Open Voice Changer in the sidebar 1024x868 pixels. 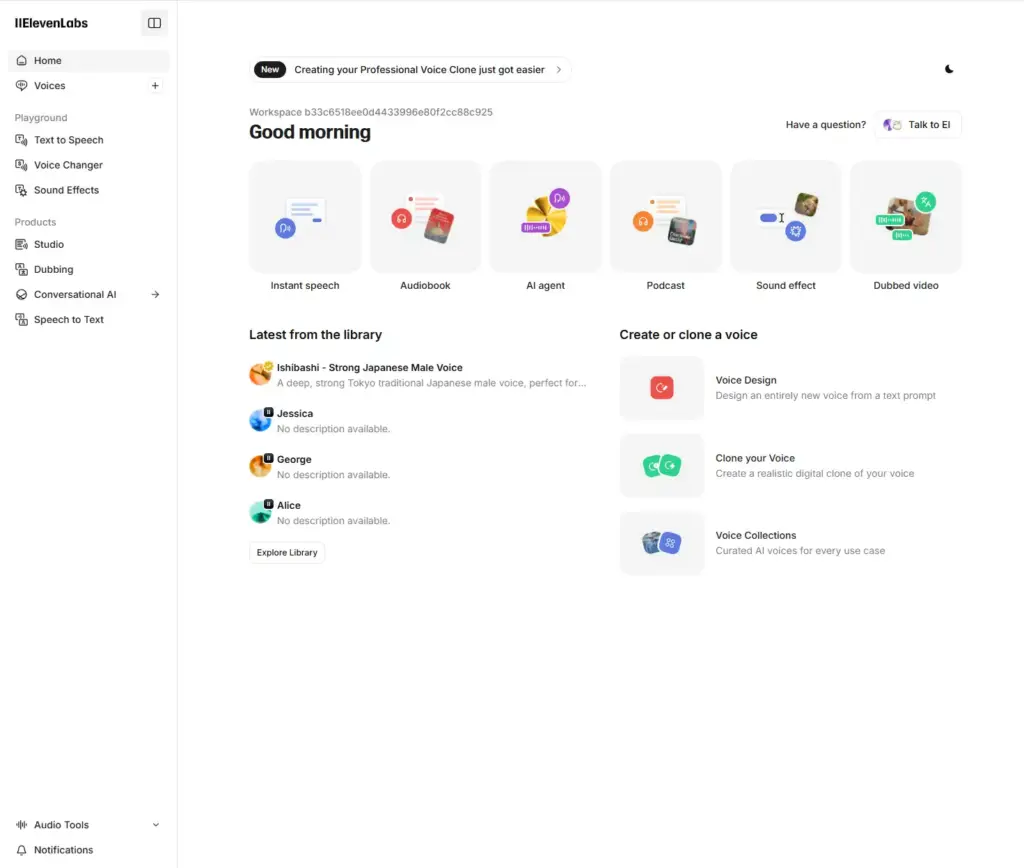[69, 165]
